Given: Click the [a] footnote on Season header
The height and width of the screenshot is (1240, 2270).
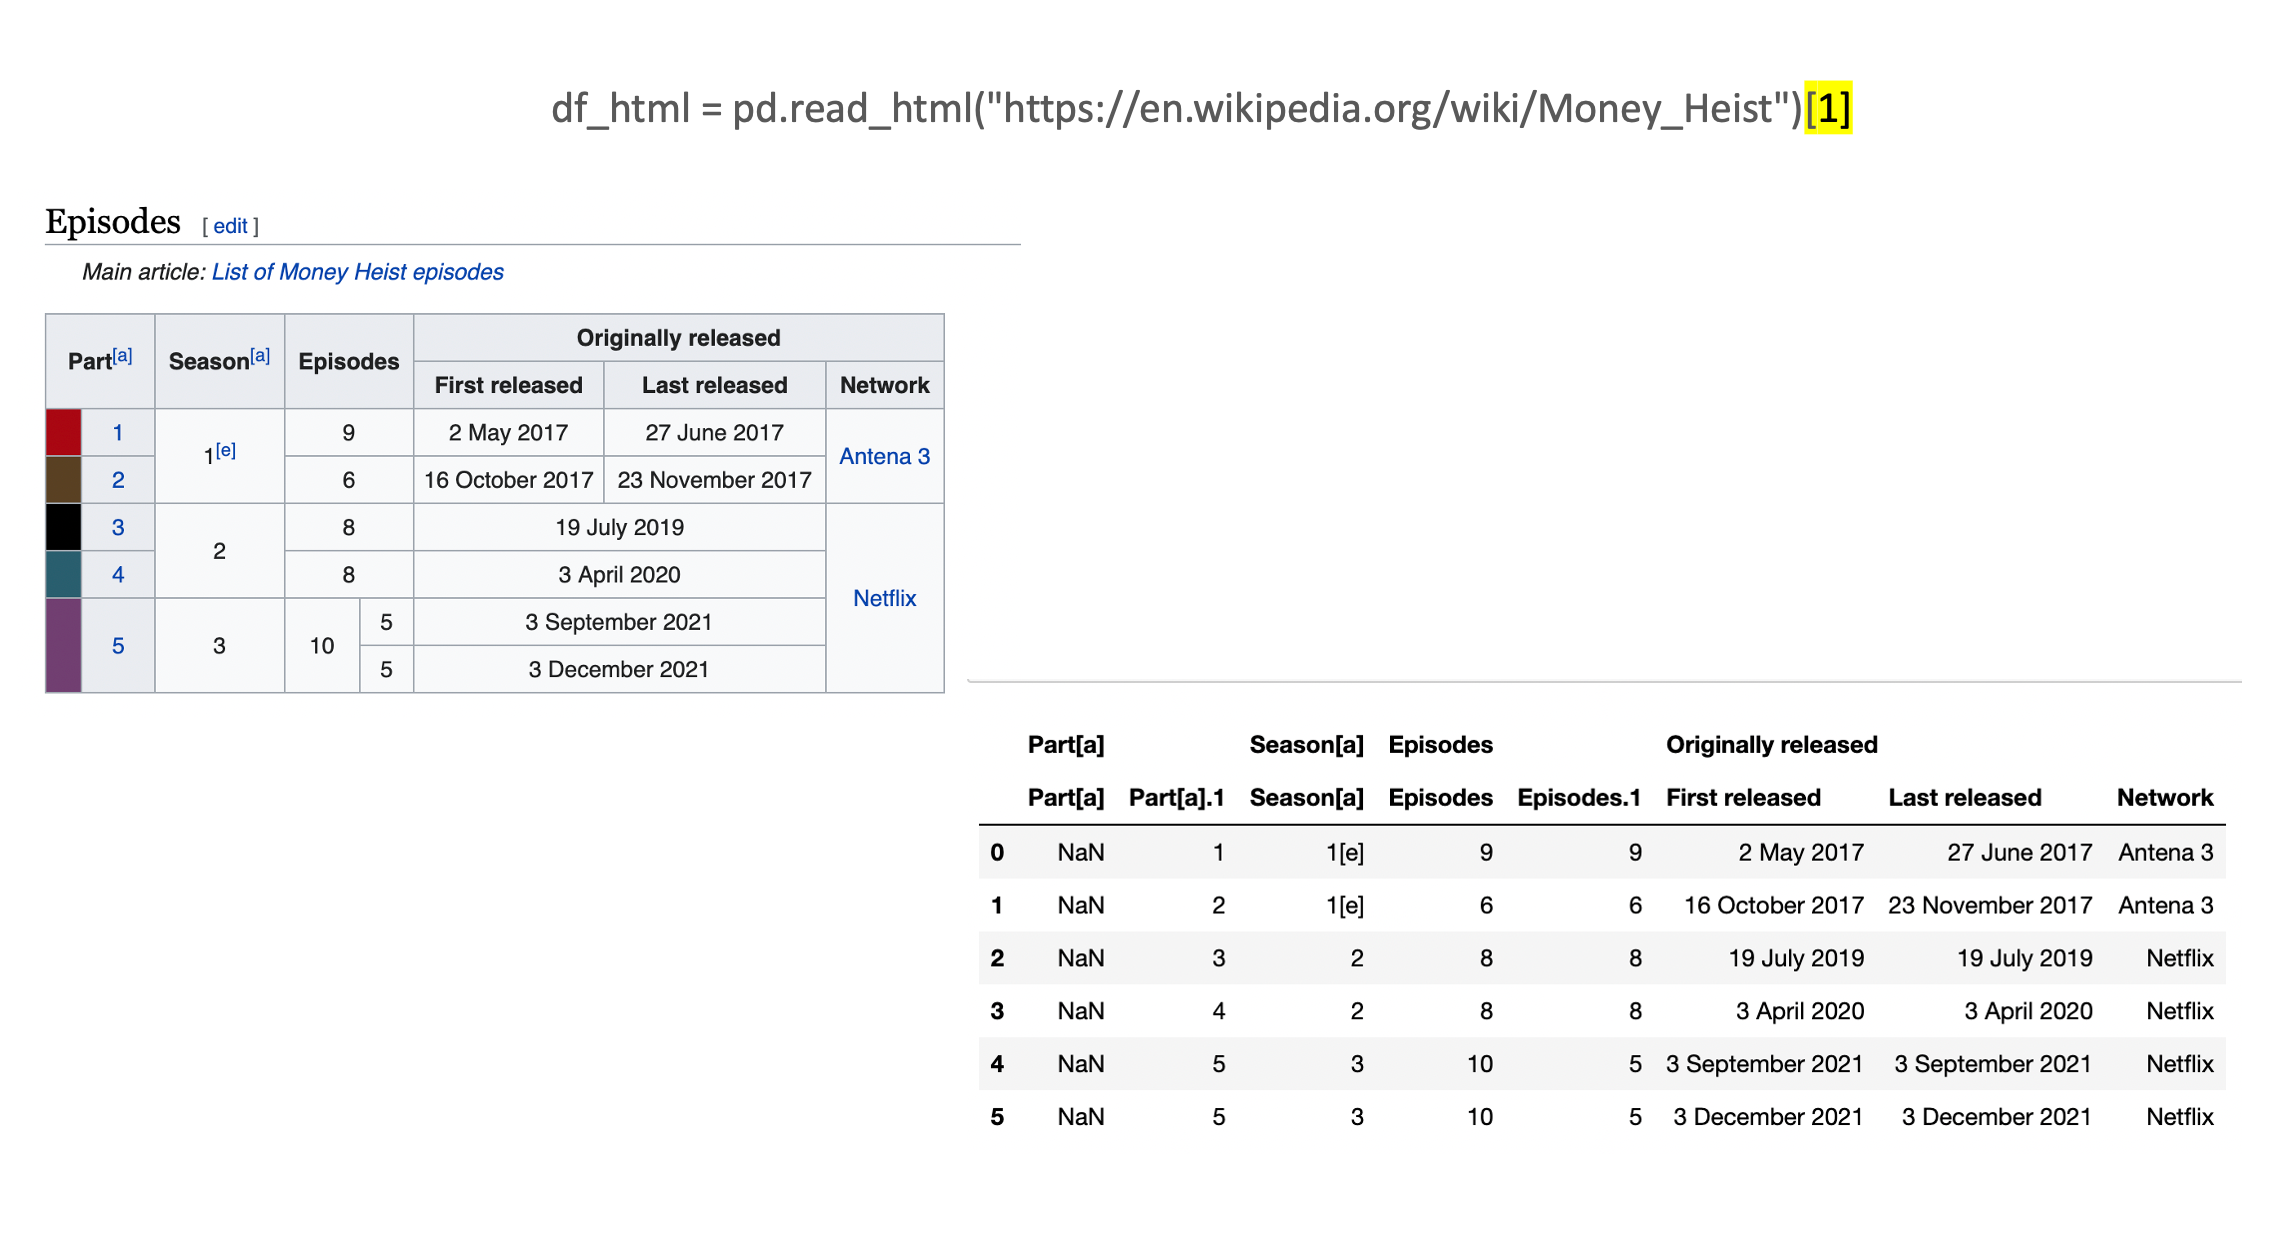Looking at the screenshot, I should point(260,355).
